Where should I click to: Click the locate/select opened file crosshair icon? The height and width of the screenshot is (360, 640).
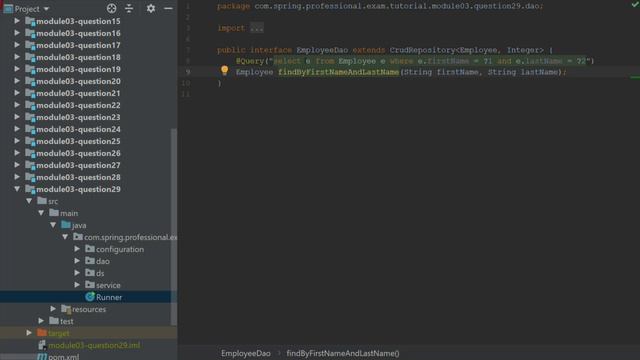click(x=111, y=9)
